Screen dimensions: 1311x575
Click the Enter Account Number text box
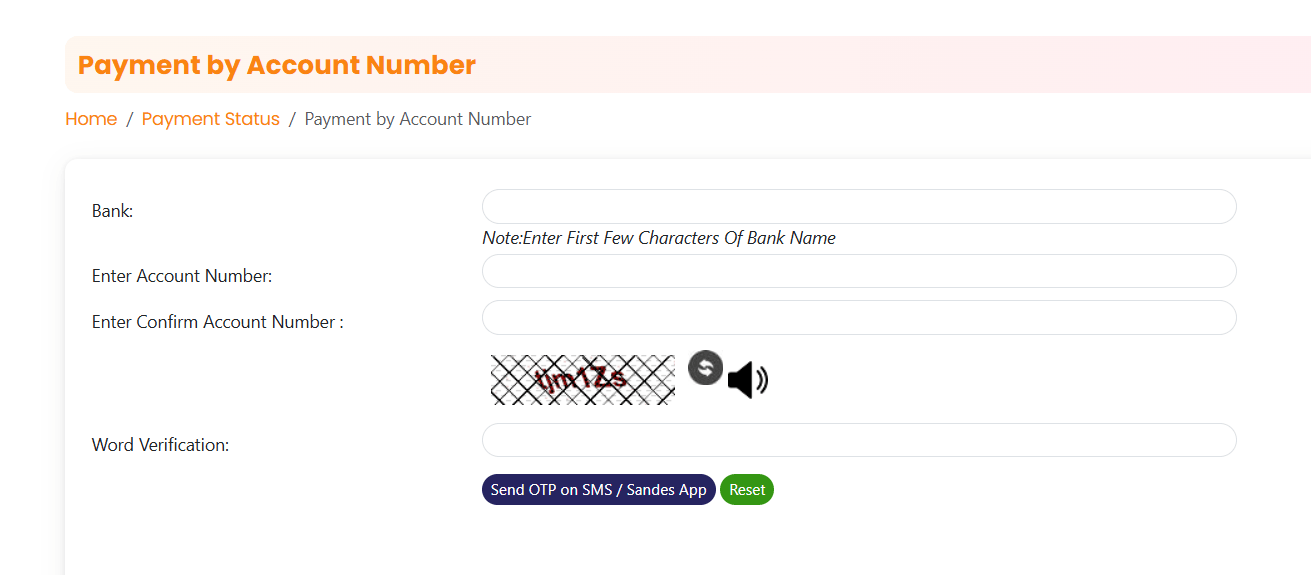click(x=859, y=271)
